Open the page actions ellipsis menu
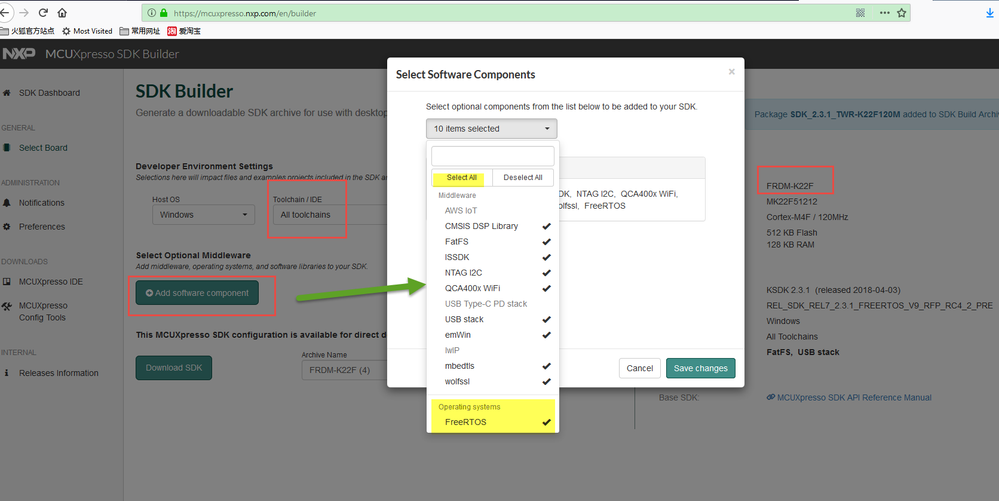 (884, 13)
